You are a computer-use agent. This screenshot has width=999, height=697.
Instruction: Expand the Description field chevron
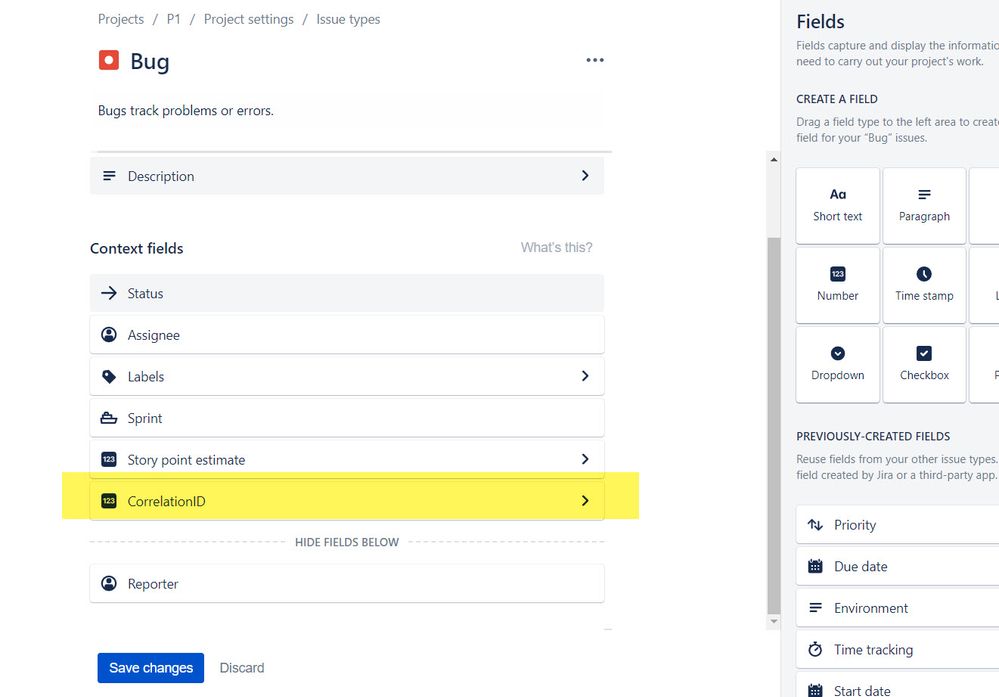coord(585,175)
